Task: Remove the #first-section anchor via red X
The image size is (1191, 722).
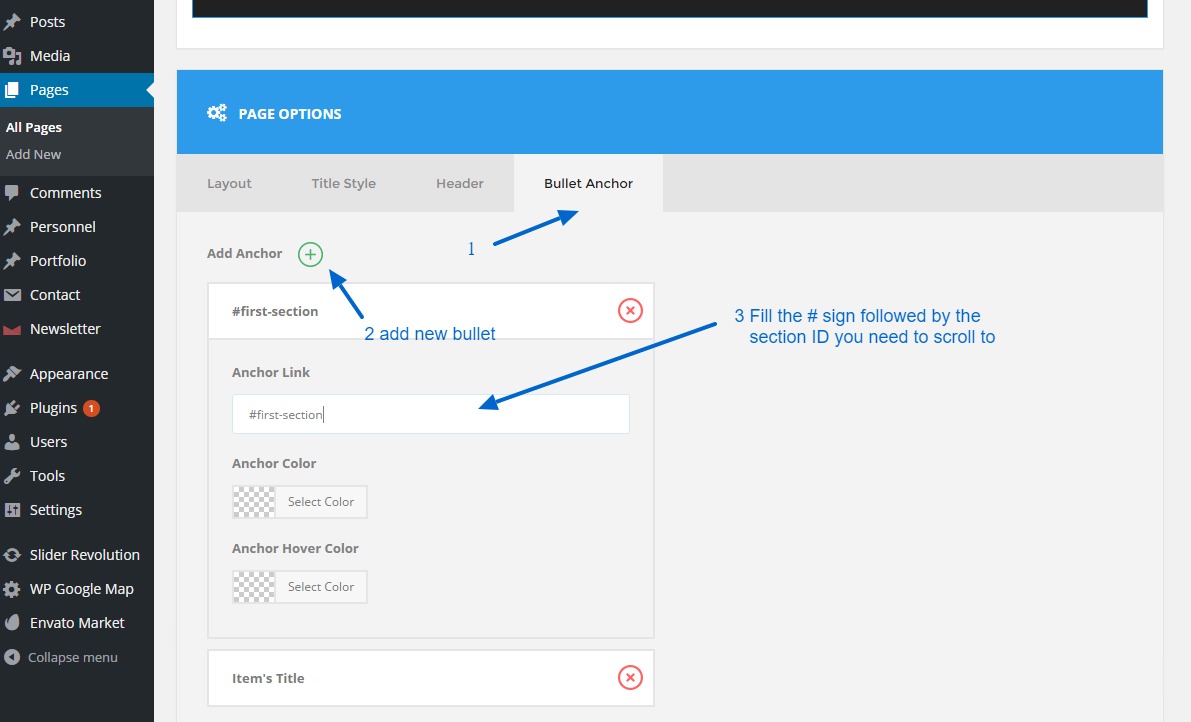Action: pyautogui.click(x=630, y=311)
